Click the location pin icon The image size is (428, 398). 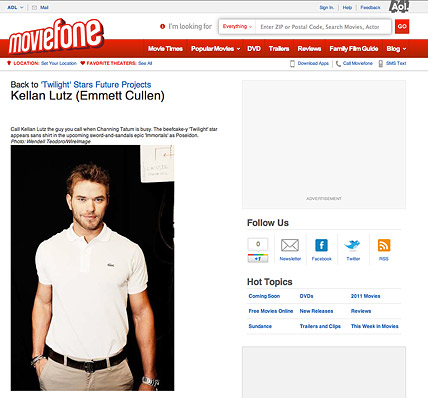coord(9,63)
